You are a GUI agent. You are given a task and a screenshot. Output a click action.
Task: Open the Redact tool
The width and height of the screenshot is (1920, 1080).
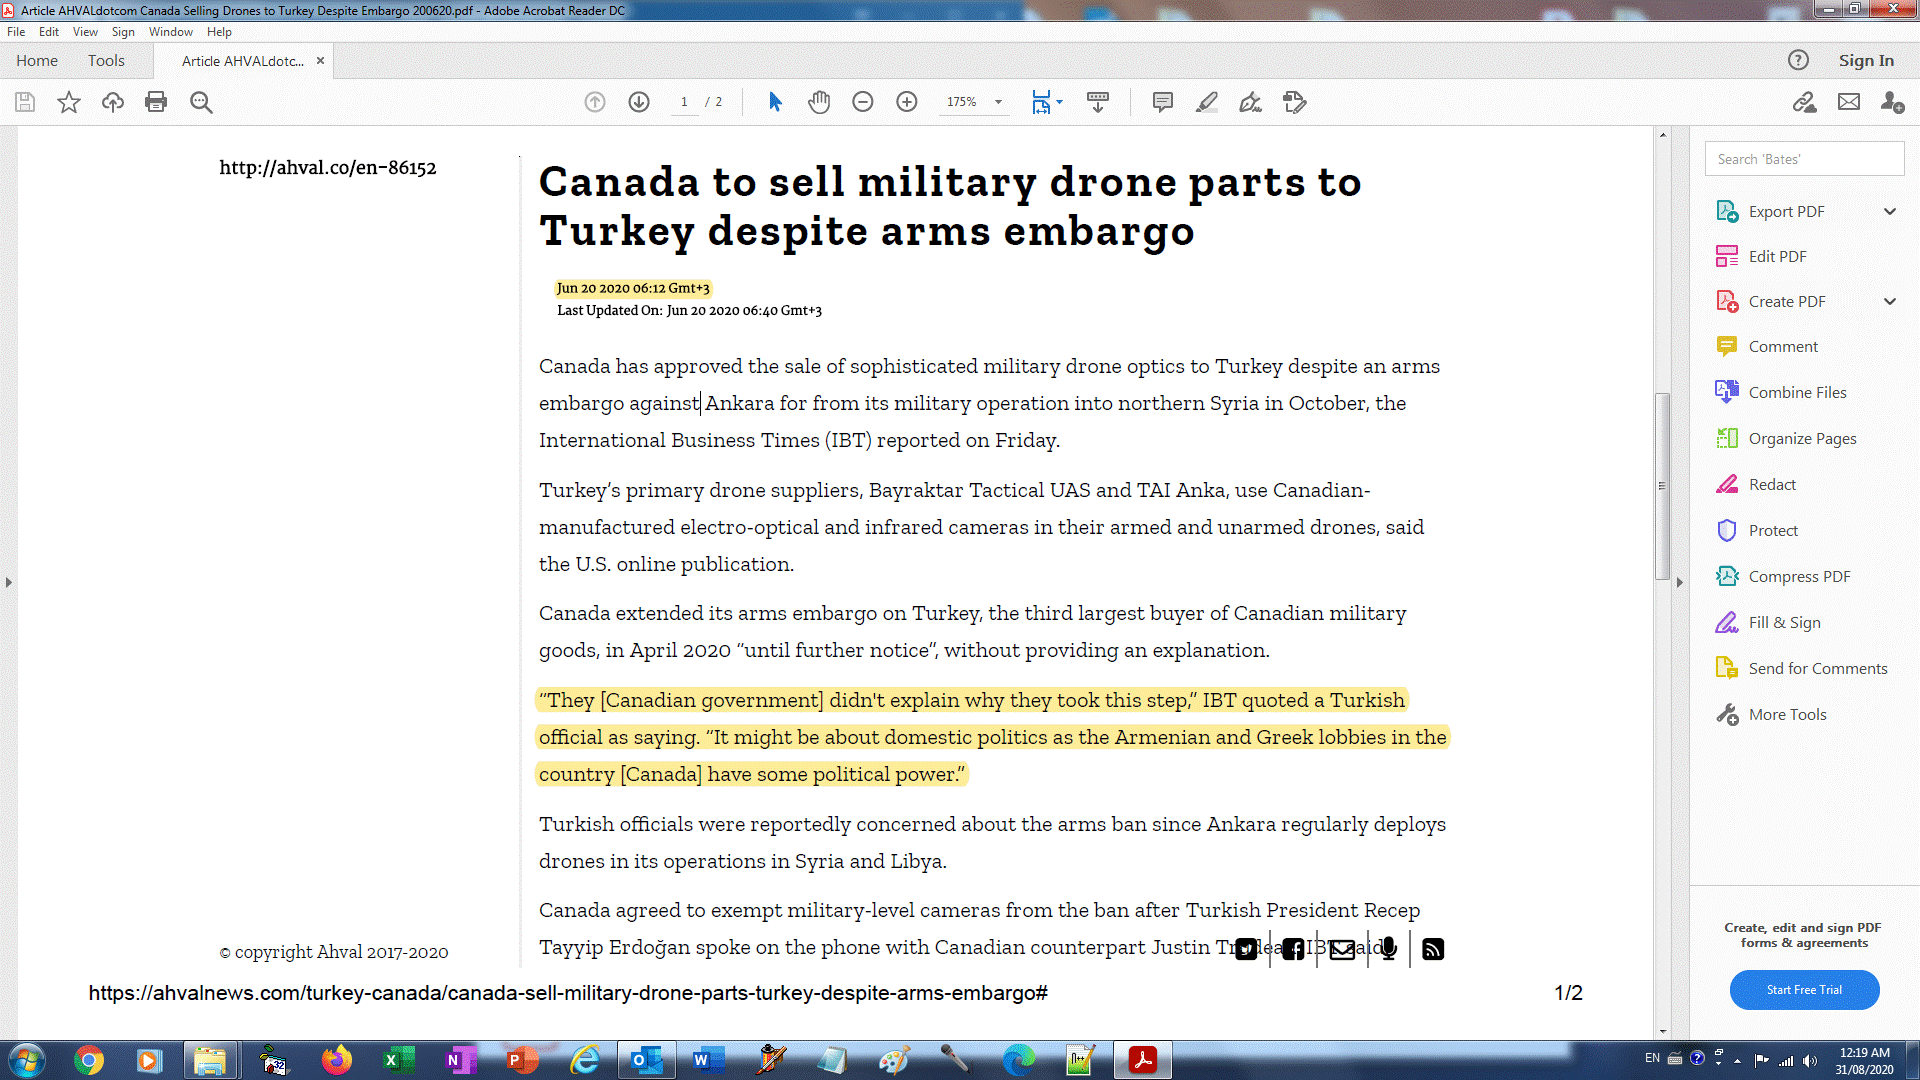[1756, 484]
